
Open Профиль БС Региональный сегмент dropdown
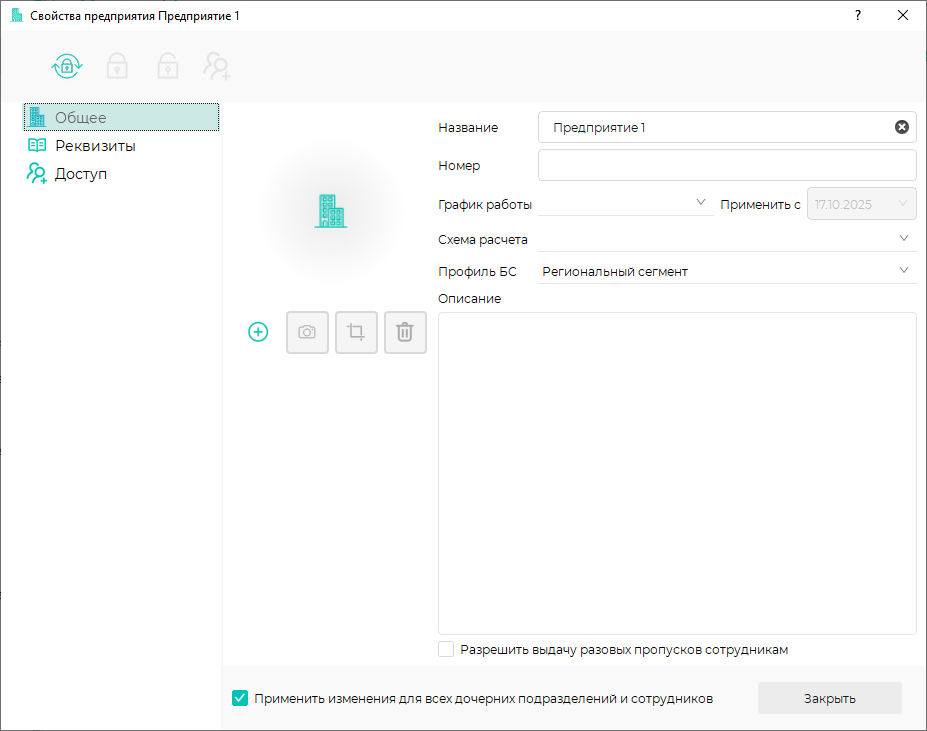click(726, 271)
